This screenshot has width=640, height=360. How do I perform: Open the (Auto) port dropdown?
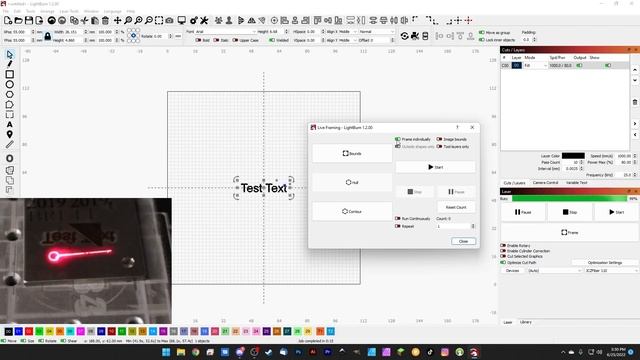554,271
